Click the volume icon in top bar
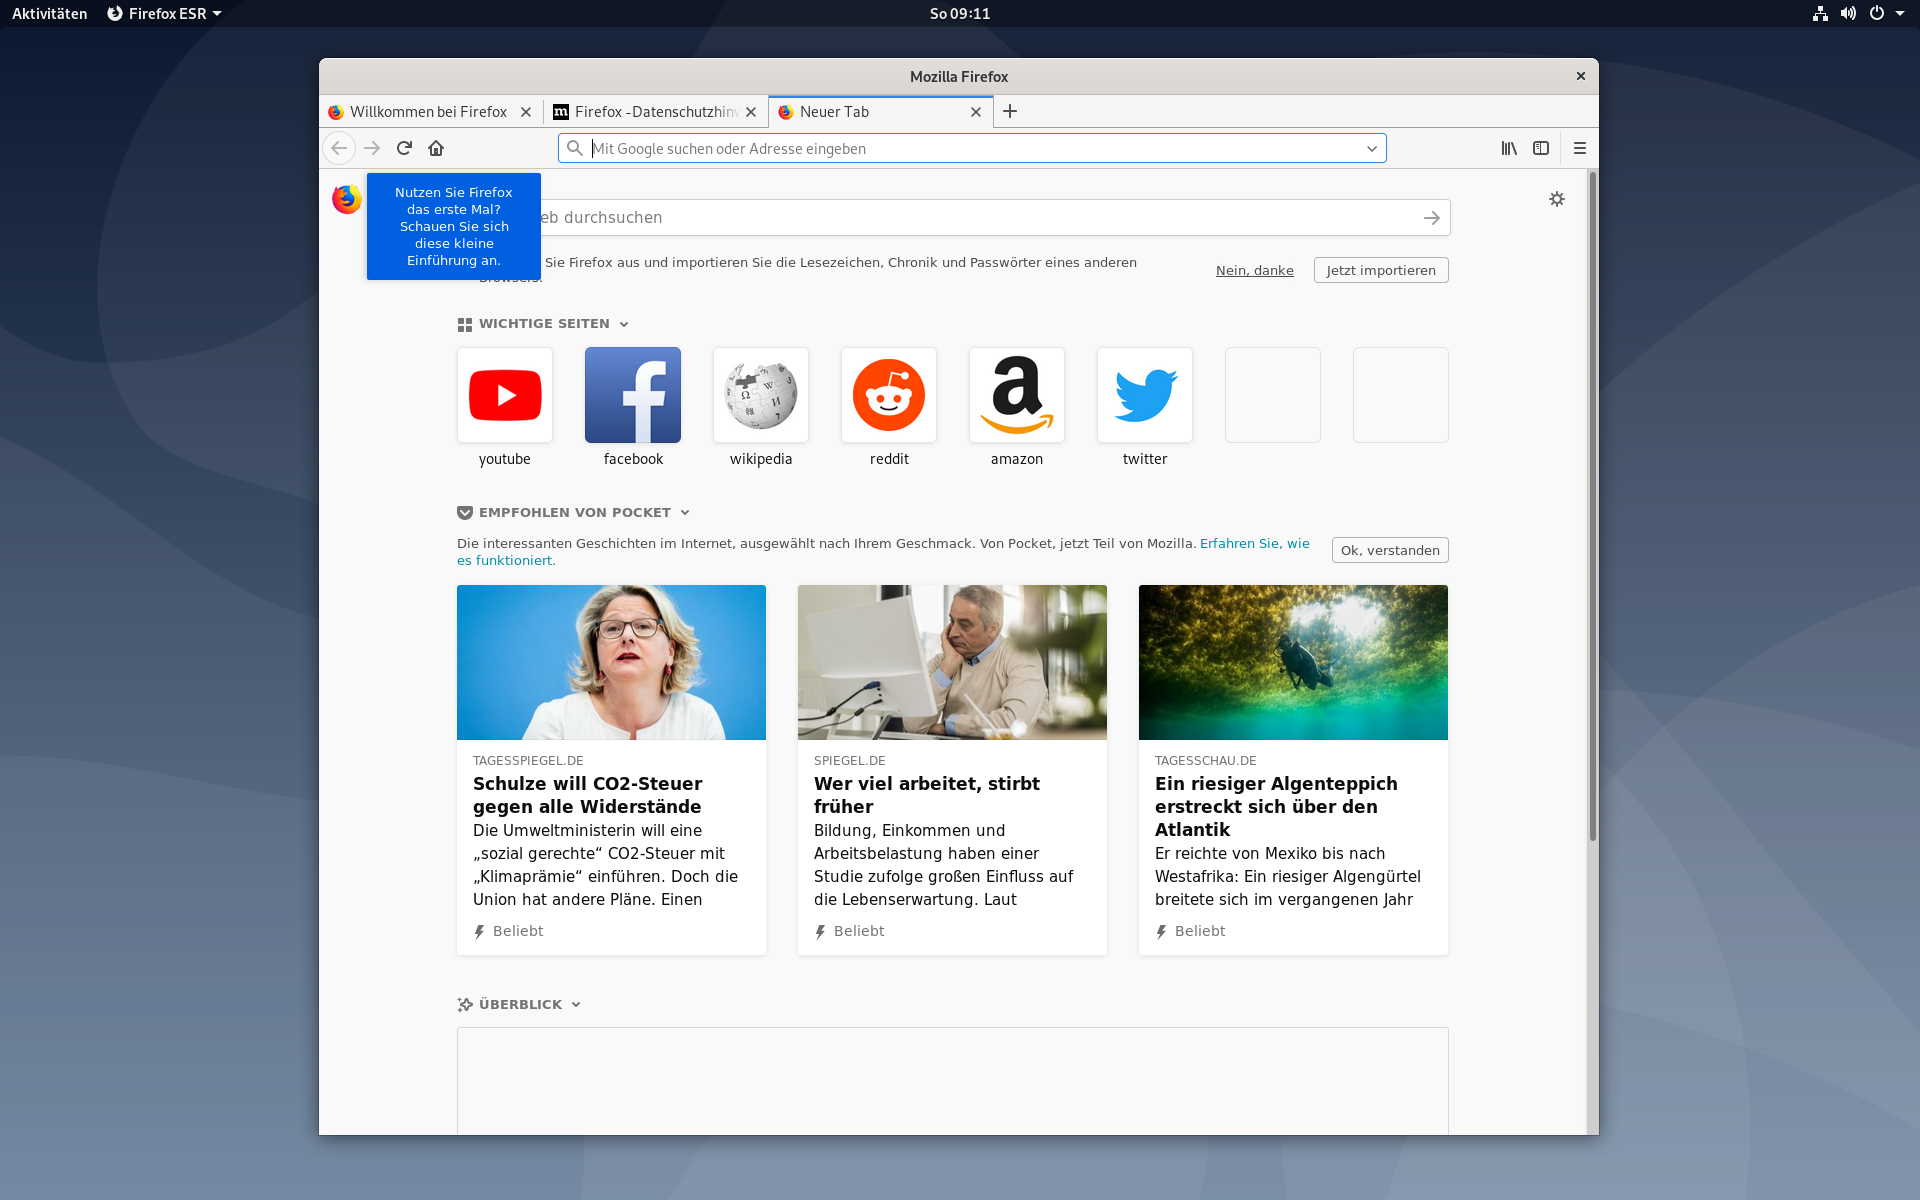 pyautogui.click(x=1848, y=14)
